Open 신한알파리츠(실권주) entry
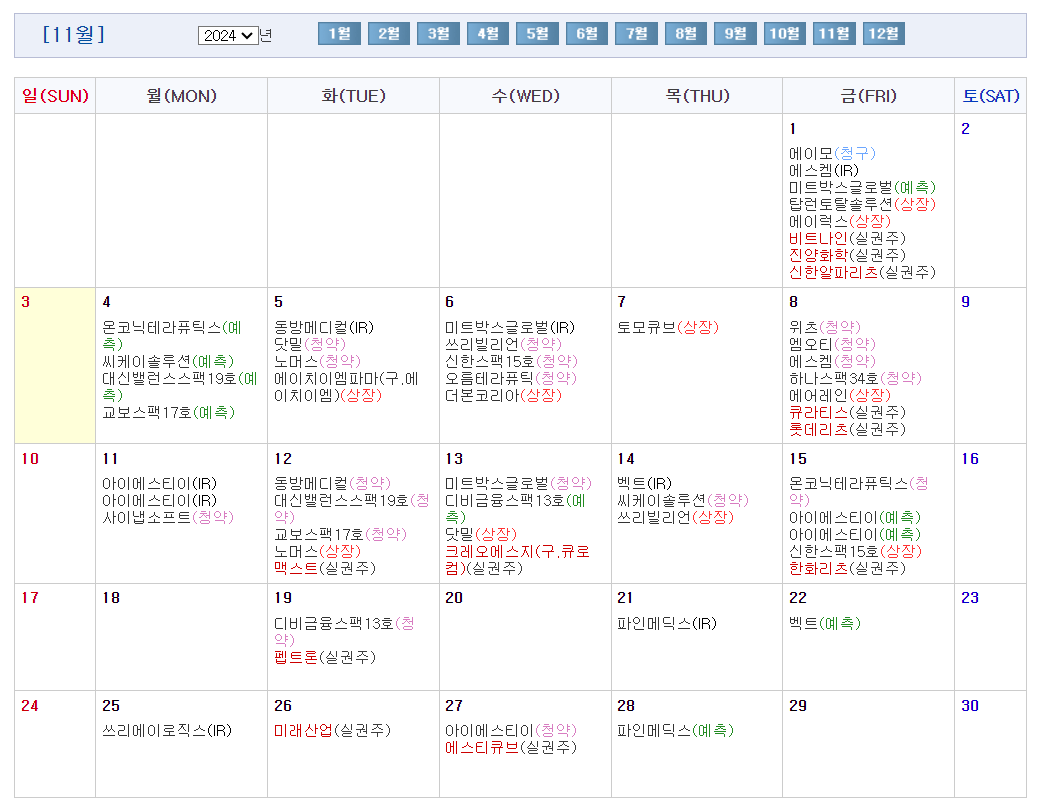The image size is (1038, 805). (862, 272)
